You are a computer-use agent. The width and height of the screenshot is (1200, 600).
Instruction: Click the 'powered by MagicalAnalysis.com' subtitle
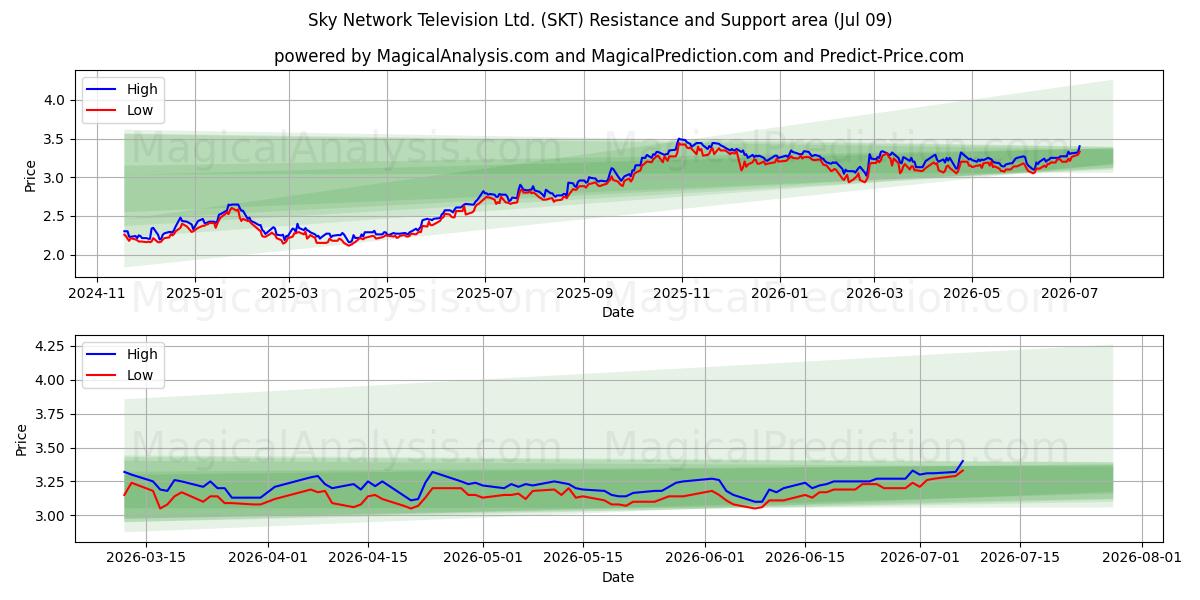coord(619,56)
